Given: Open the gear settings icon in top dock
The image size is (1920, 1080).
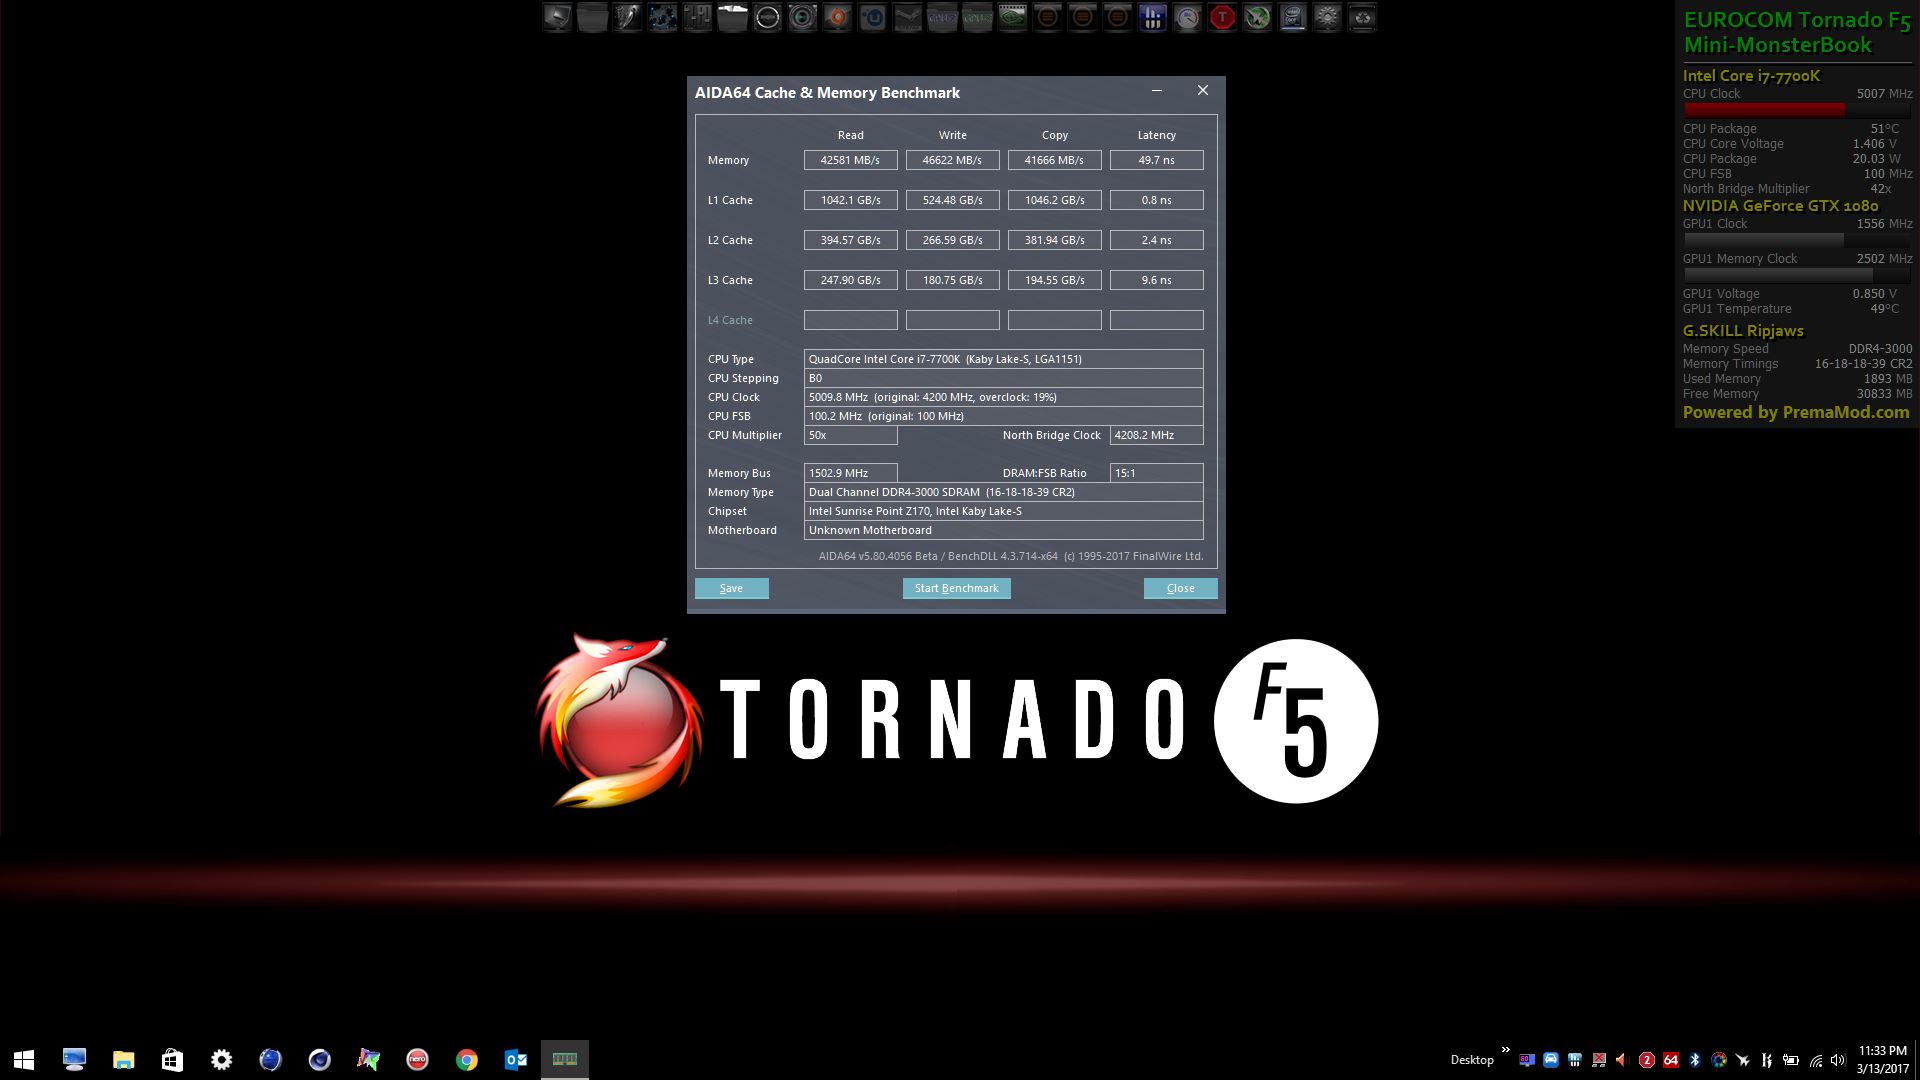Looking at the screenshot, I should [x=1327, y=17].
